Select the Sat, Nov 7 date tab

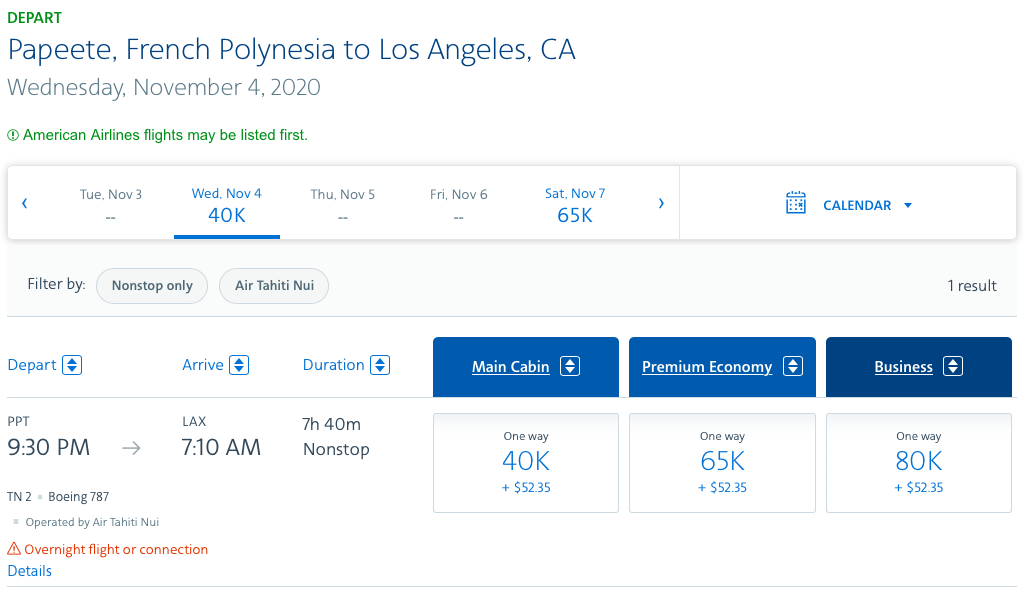(x=575, y=205)
